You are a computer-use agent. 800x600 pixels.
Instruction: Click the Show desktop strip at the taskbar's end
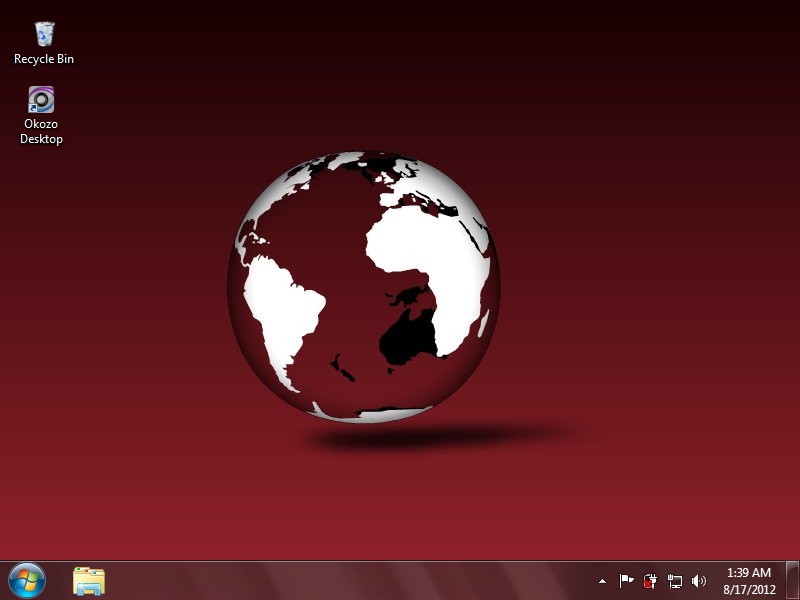click(792, 581)
